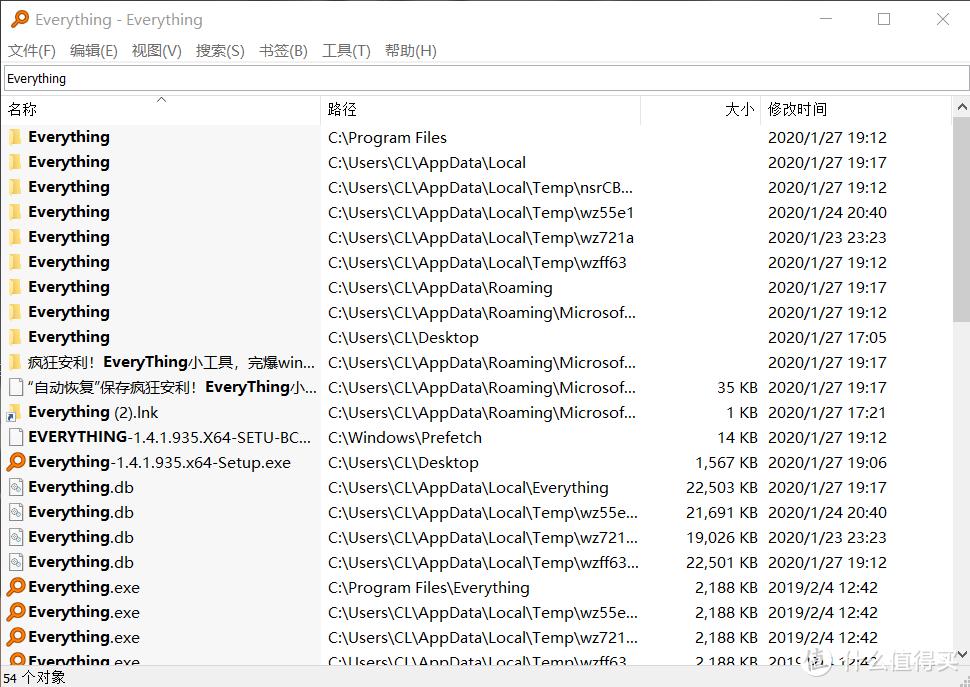Open the 视图(V) menu
This screenshot has height=687, width=970.
coord(157,51)
